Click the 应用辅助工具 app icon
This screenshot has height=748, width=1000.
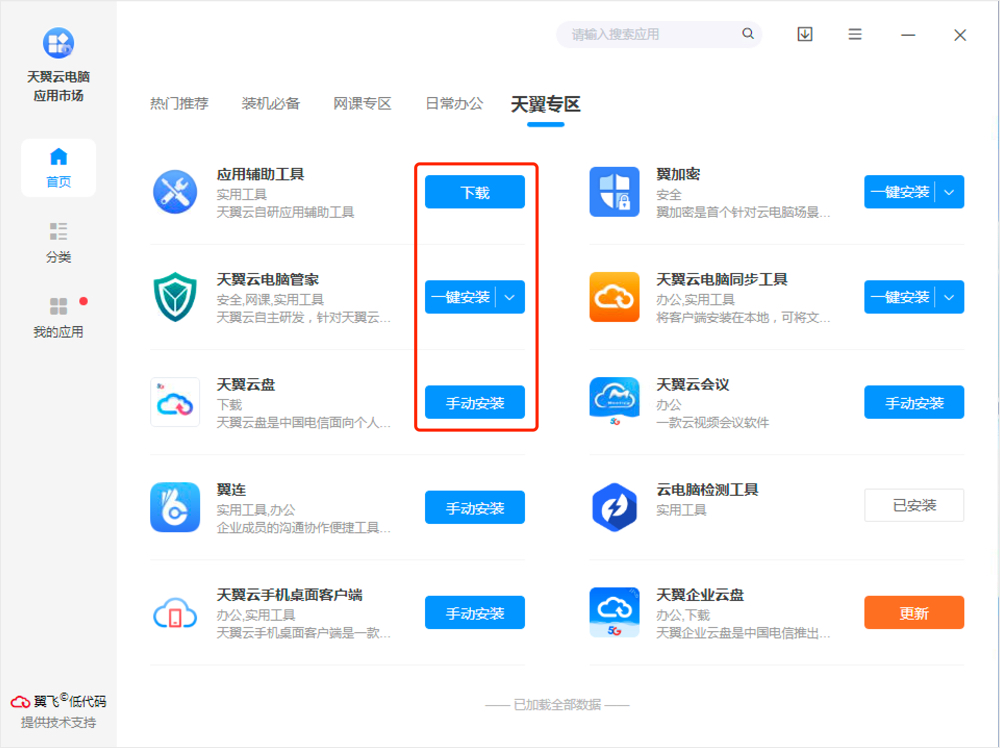[x=175, y=192]
